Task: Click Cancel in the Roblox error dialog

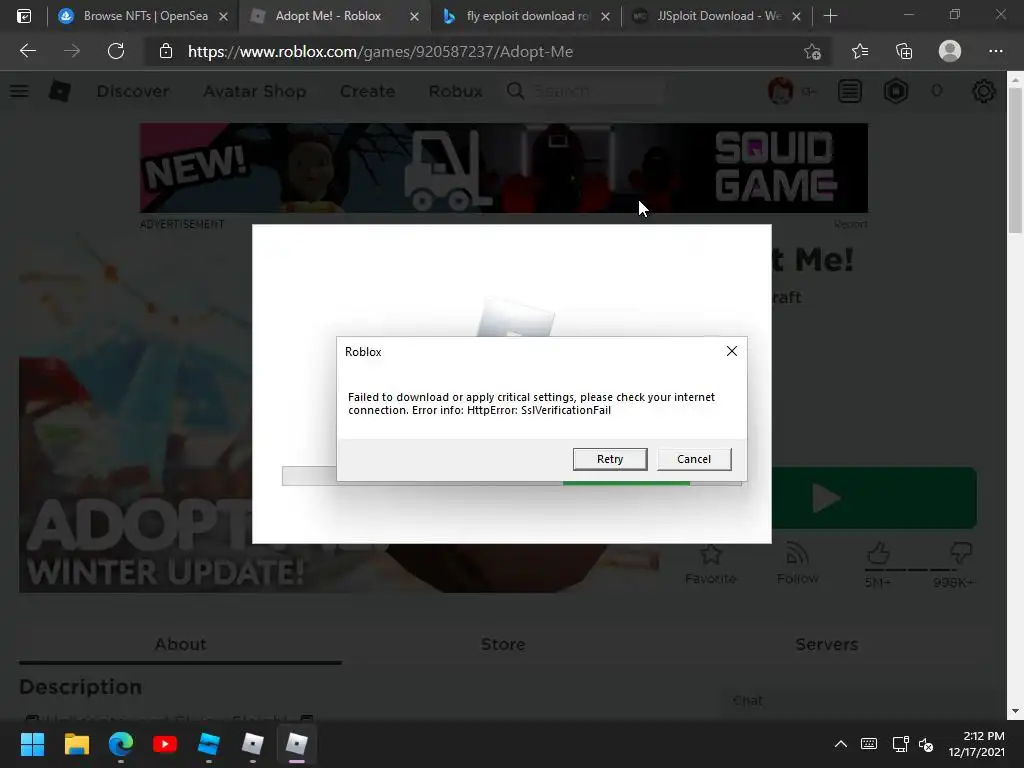Action: pos(694,459)
